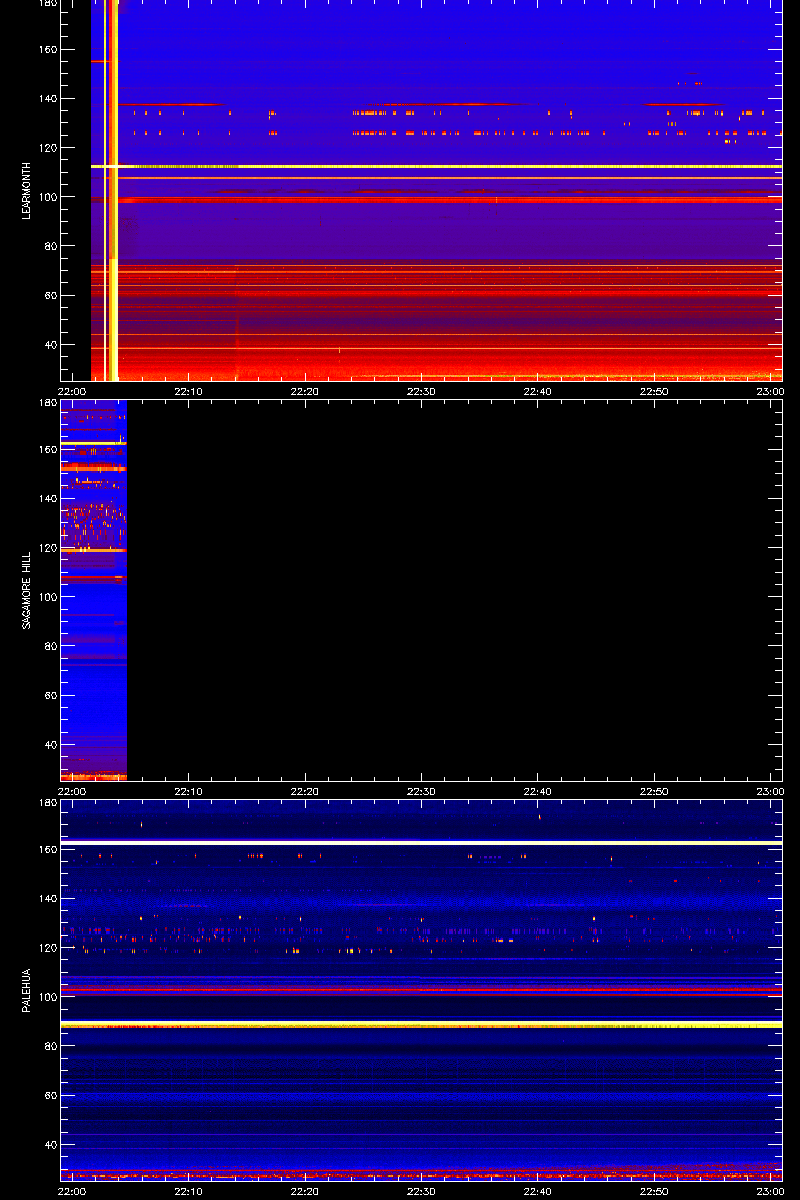Click the 22:00 time label under Palehua plot
Image resolution: width=800 pixels, height=1200 pixels.
(x=72, y=1191)
